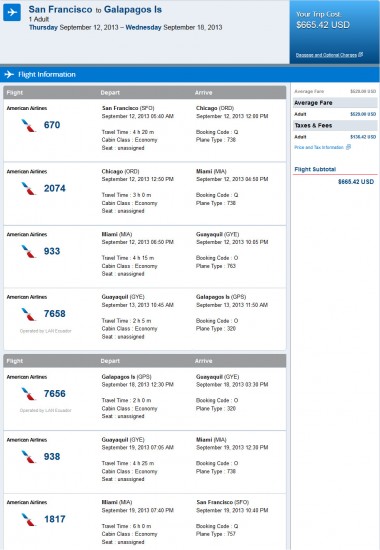Viewport: 380px width, 550px height.
Task: Click the Flight Information header tab
Action: click(47, 74)
